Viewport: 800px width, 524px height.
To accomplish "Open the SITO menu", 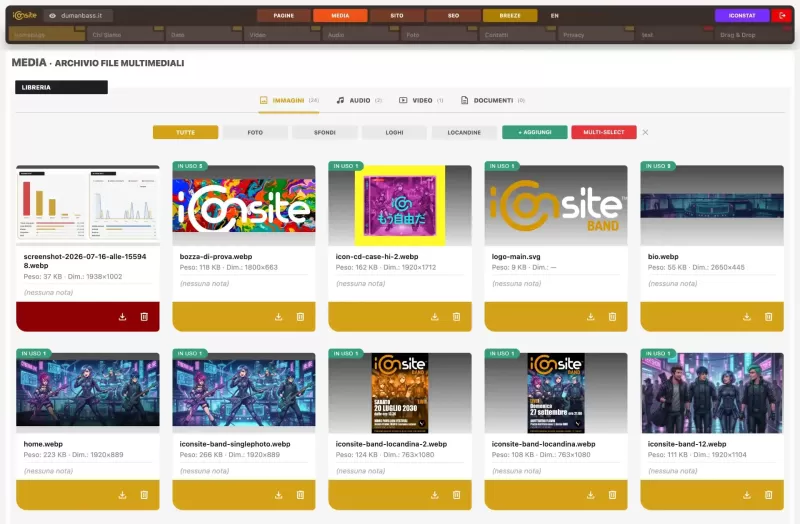I will 397,16.
